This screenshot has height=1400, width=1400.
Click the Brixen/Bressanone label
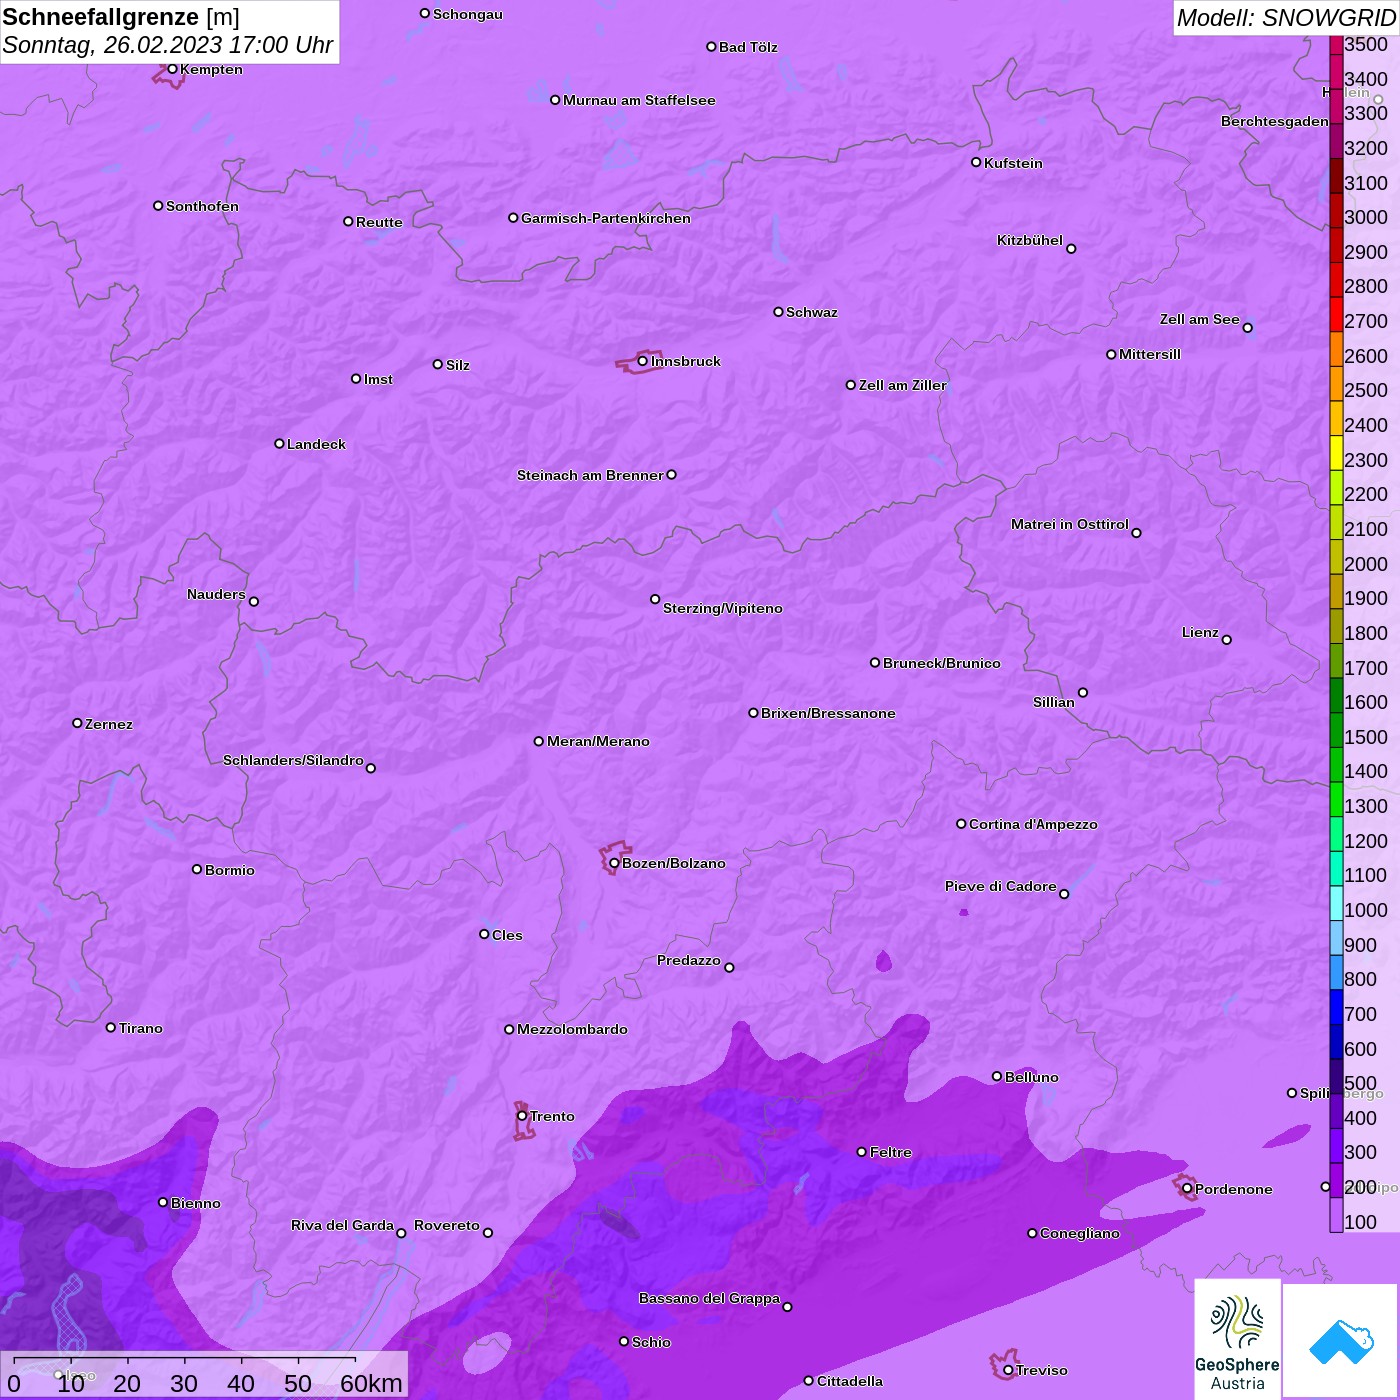coord(828,713)
